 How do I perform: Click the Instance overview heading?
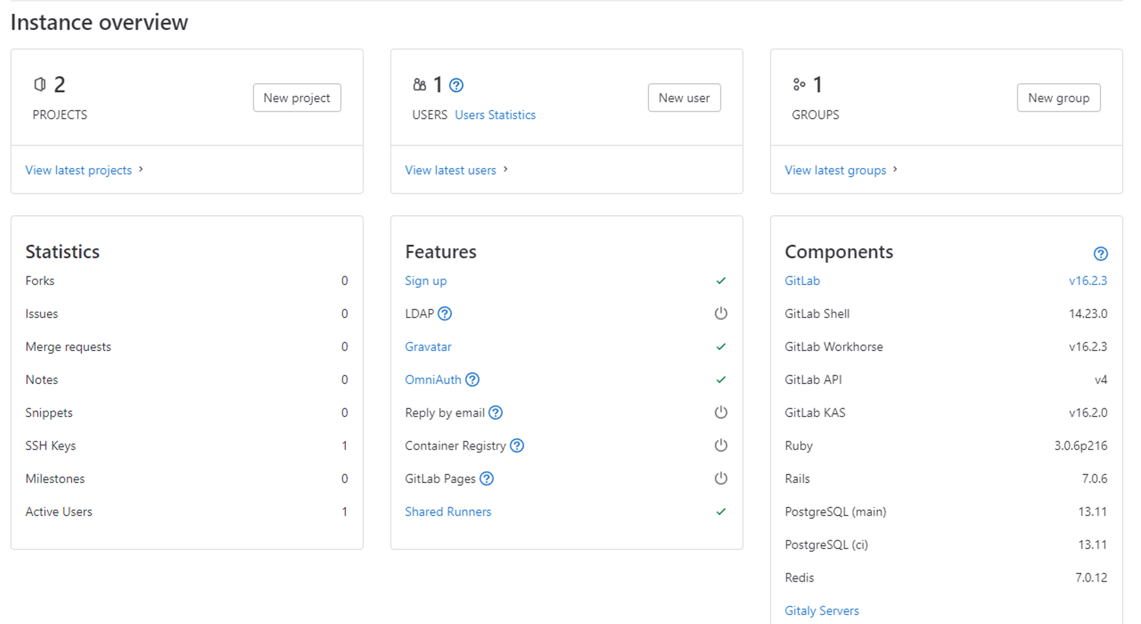99,23
